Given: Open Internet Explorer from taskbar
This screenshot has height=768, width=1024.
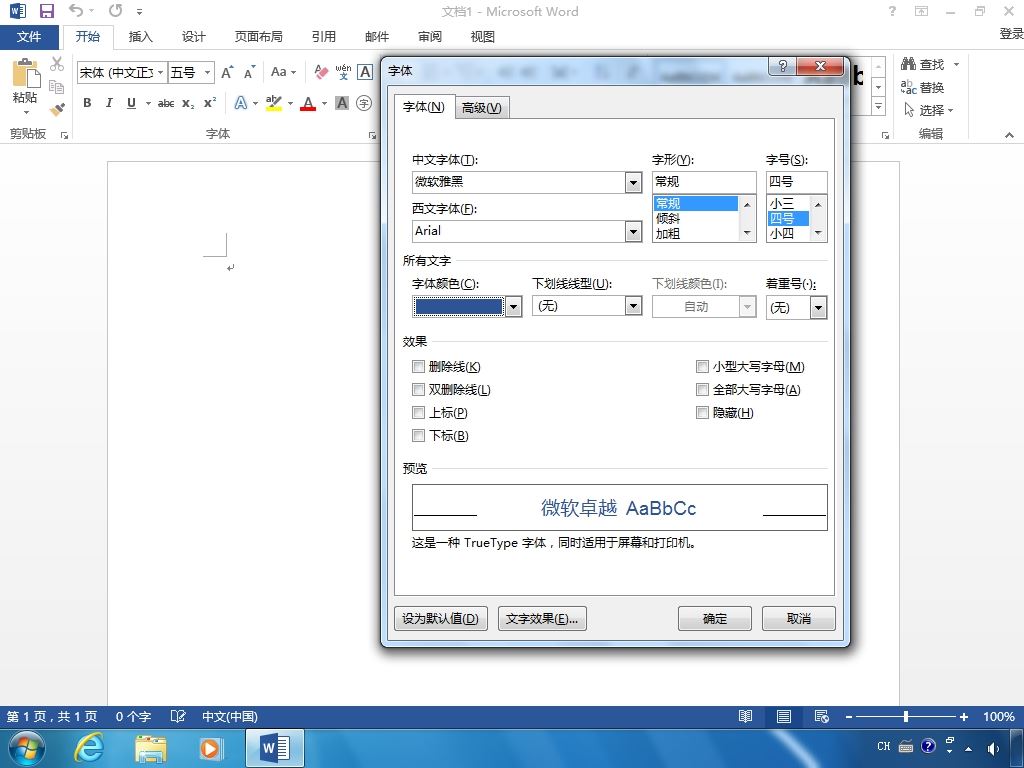Looking at the screenshot, I should pyautogui.click(x=88, y=748).
